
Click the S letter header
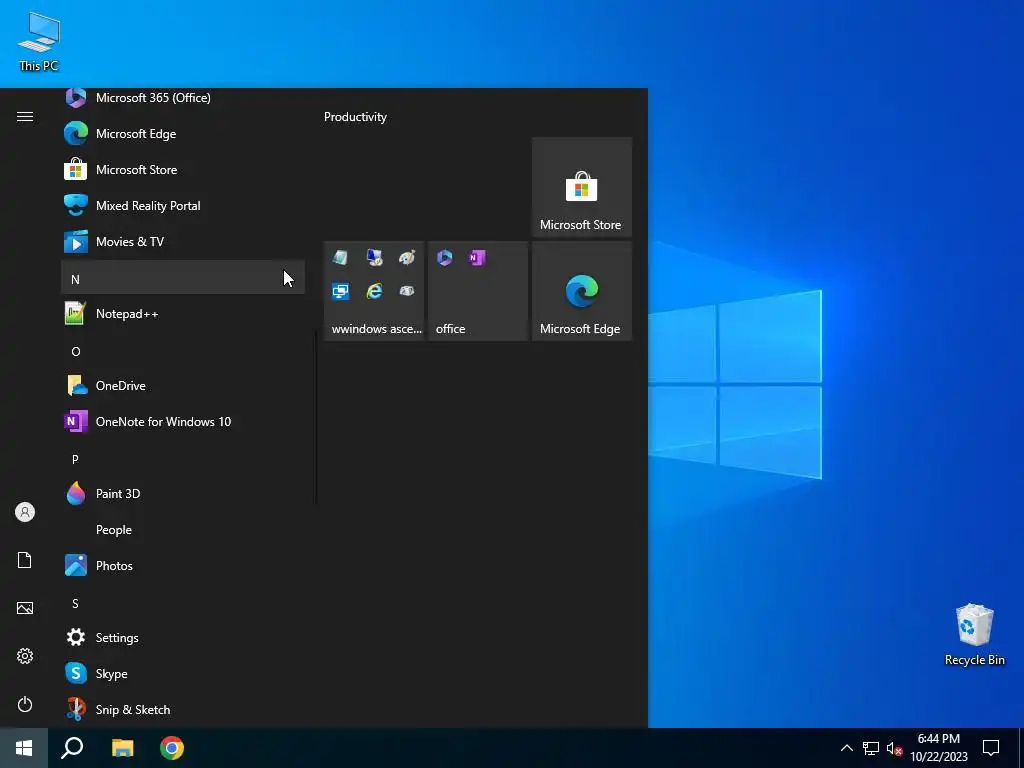(x=183, y=601)
